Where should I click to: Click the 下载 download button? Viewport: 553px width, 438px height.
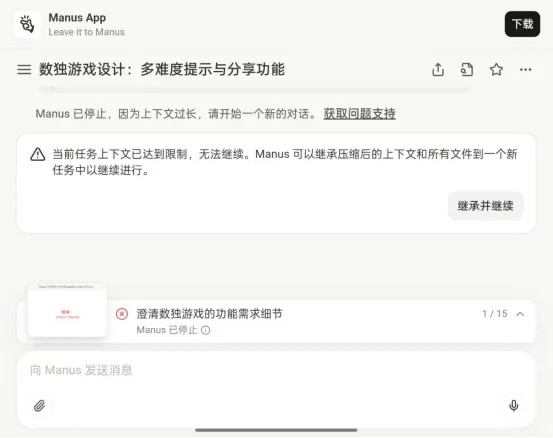click(x=522, y=24)
